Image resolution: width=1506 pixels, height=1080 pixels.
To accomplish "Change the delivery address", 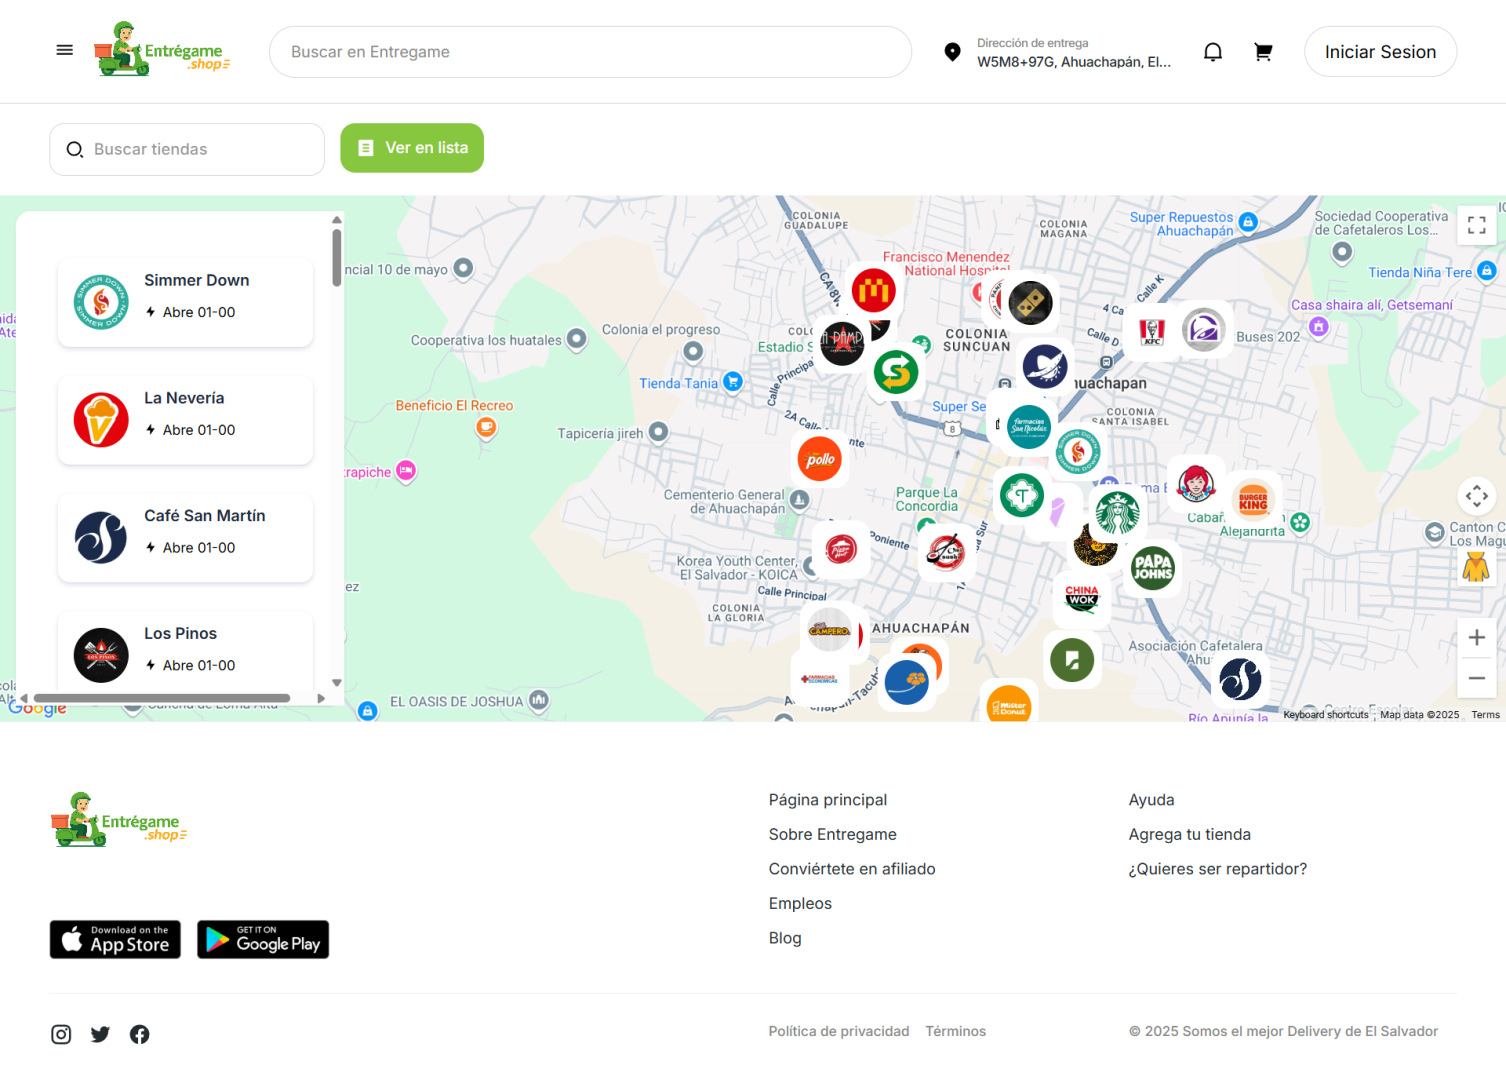I will coord(1074,52).
